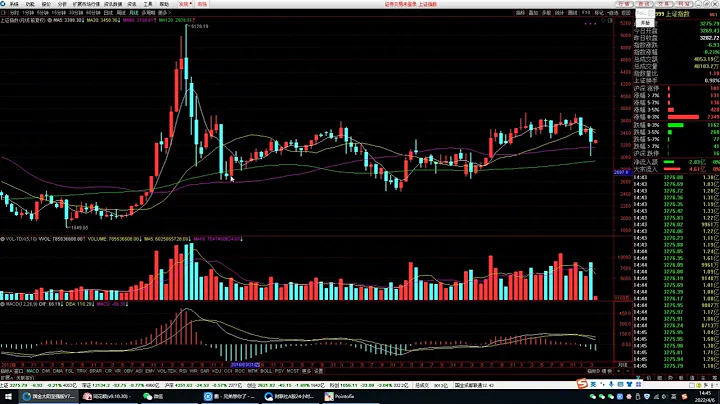
Task: Click the blue 2697.9 price axis marker
Action: coord(621,172)
